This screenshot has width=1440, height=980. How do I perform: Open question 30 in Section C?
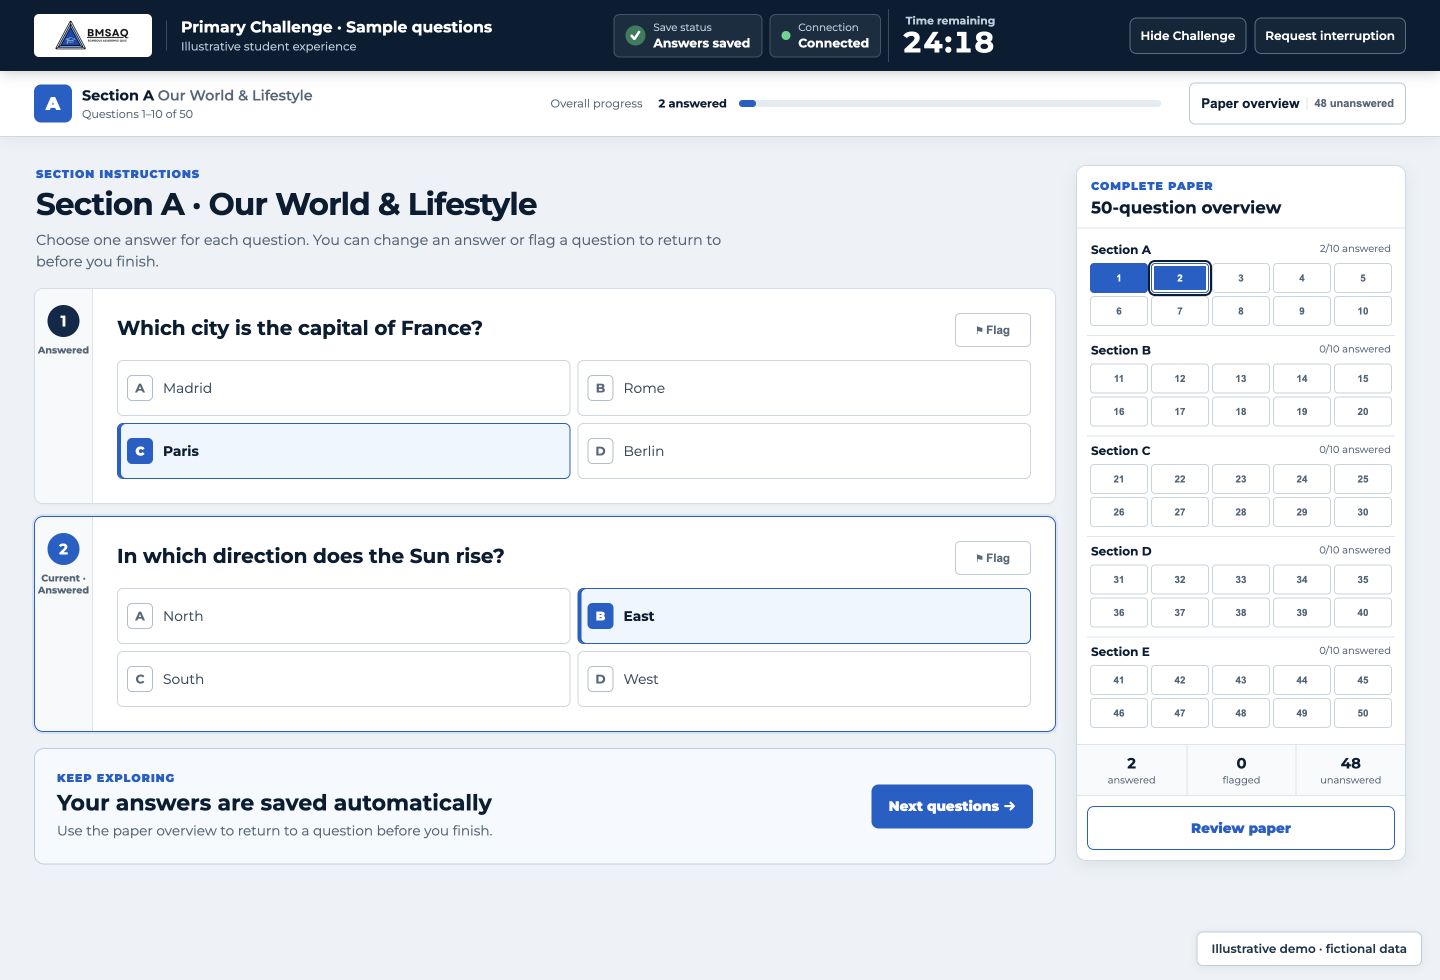point(1363,512)
